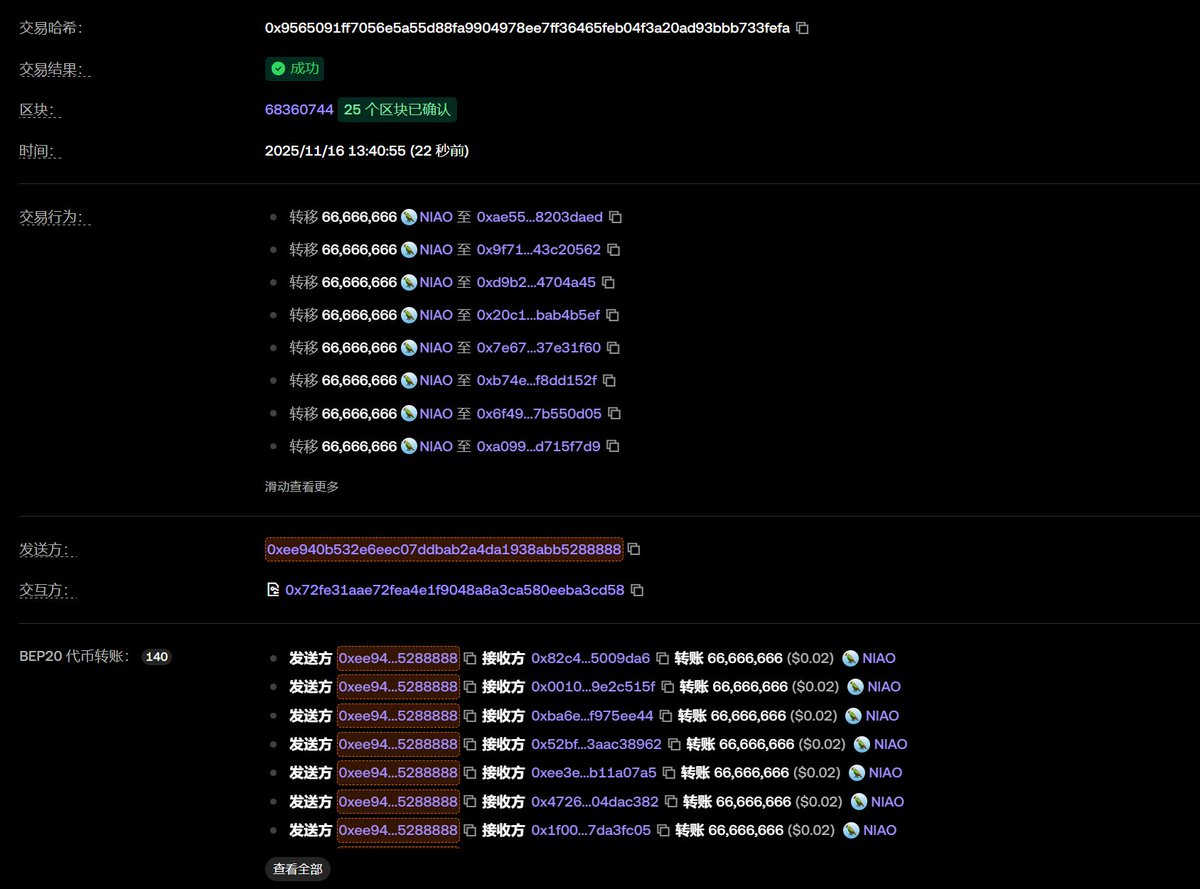
Task: Click the 交易行为 label
Action: (55, 217)
